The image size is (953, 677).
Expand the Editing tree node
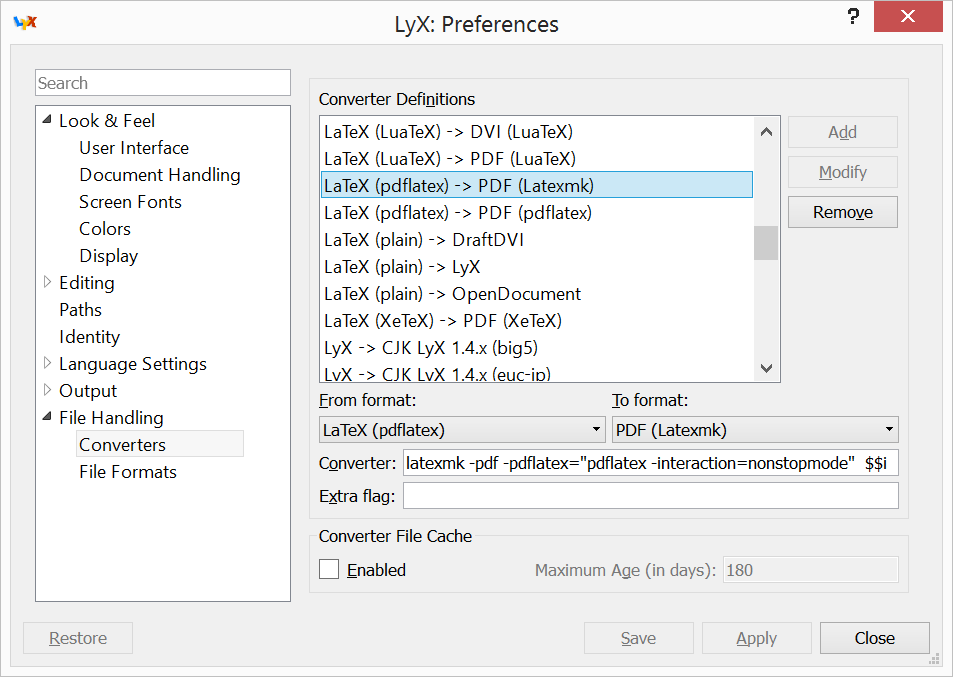47,282
